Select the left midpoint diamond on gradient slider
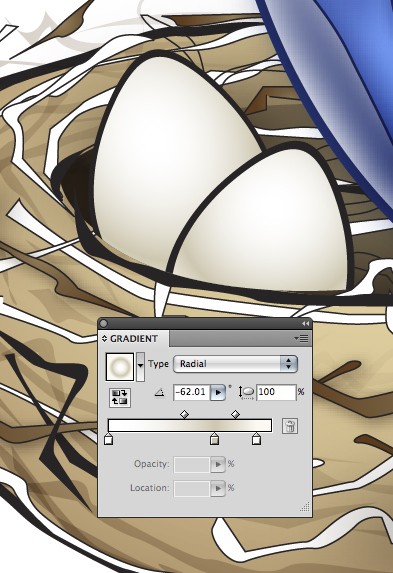The width and height of the screenshot is (393, 573). coord(185,414)
